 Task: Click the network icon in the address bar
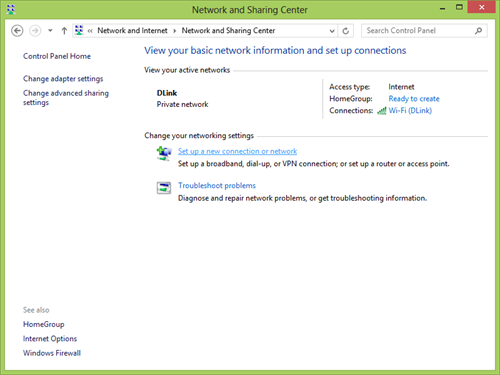[79, 30]
